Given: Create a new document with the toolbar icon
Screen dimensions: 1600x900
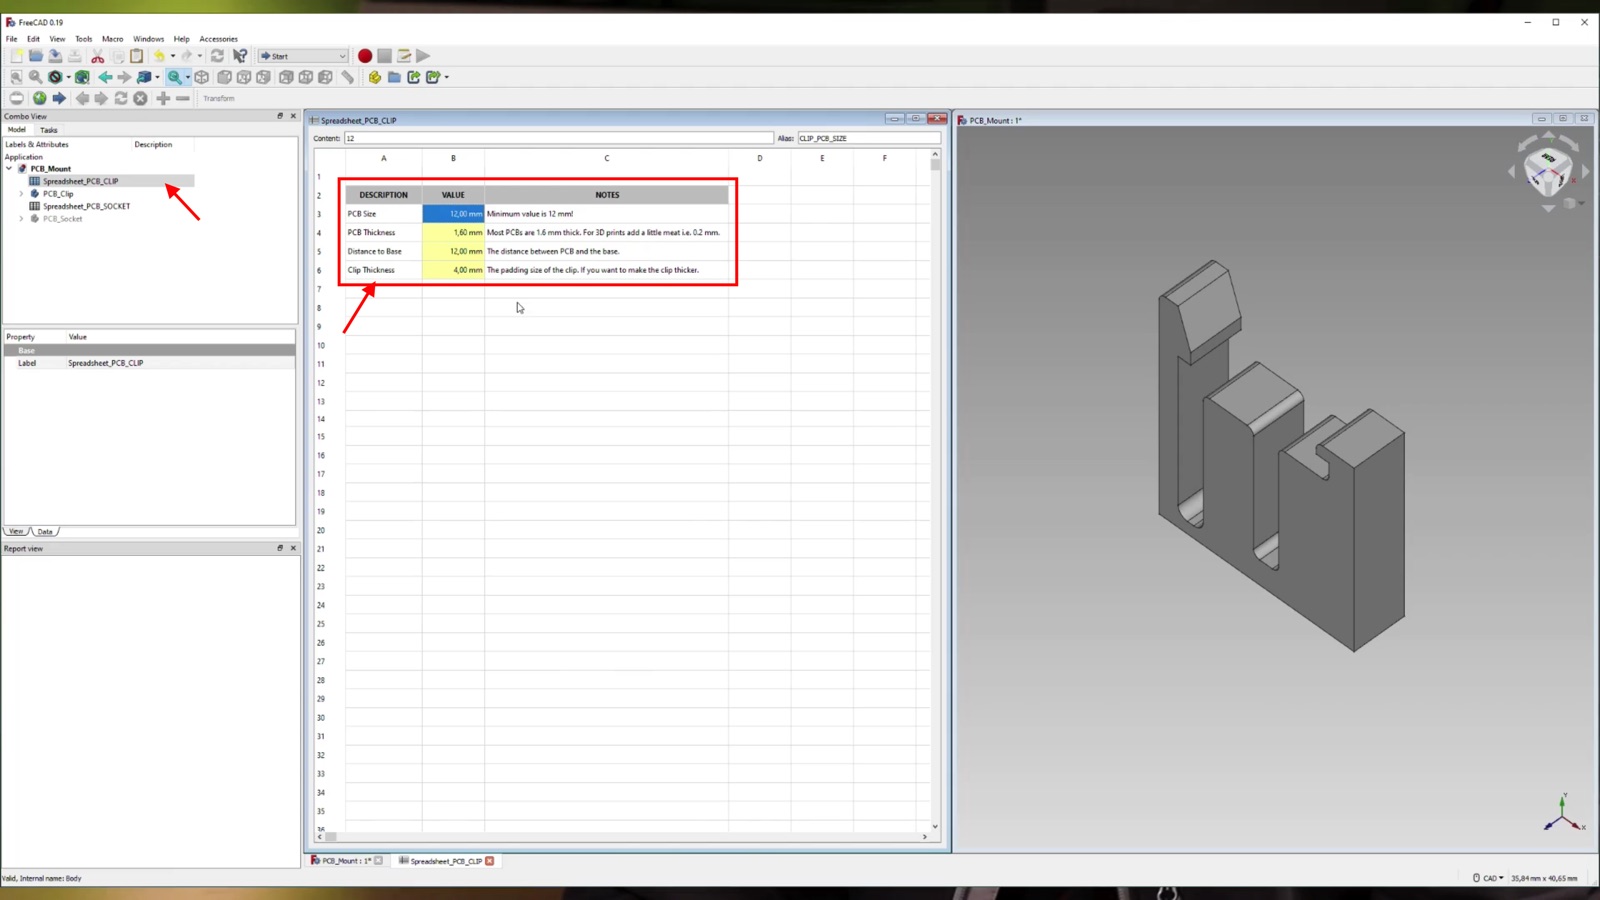Looking at the screenshot, I should point(17,56).
